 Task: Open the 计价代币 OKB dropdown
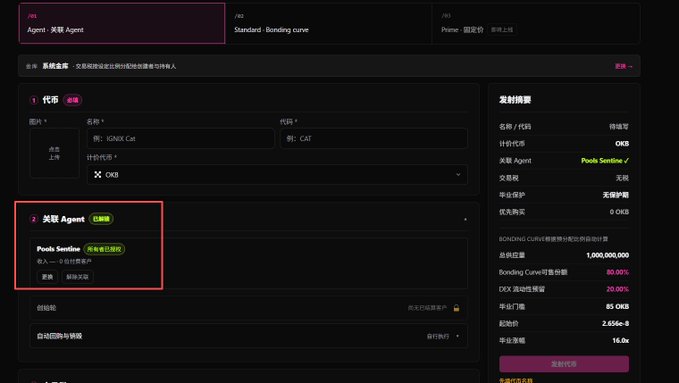[x=277, y=175]
